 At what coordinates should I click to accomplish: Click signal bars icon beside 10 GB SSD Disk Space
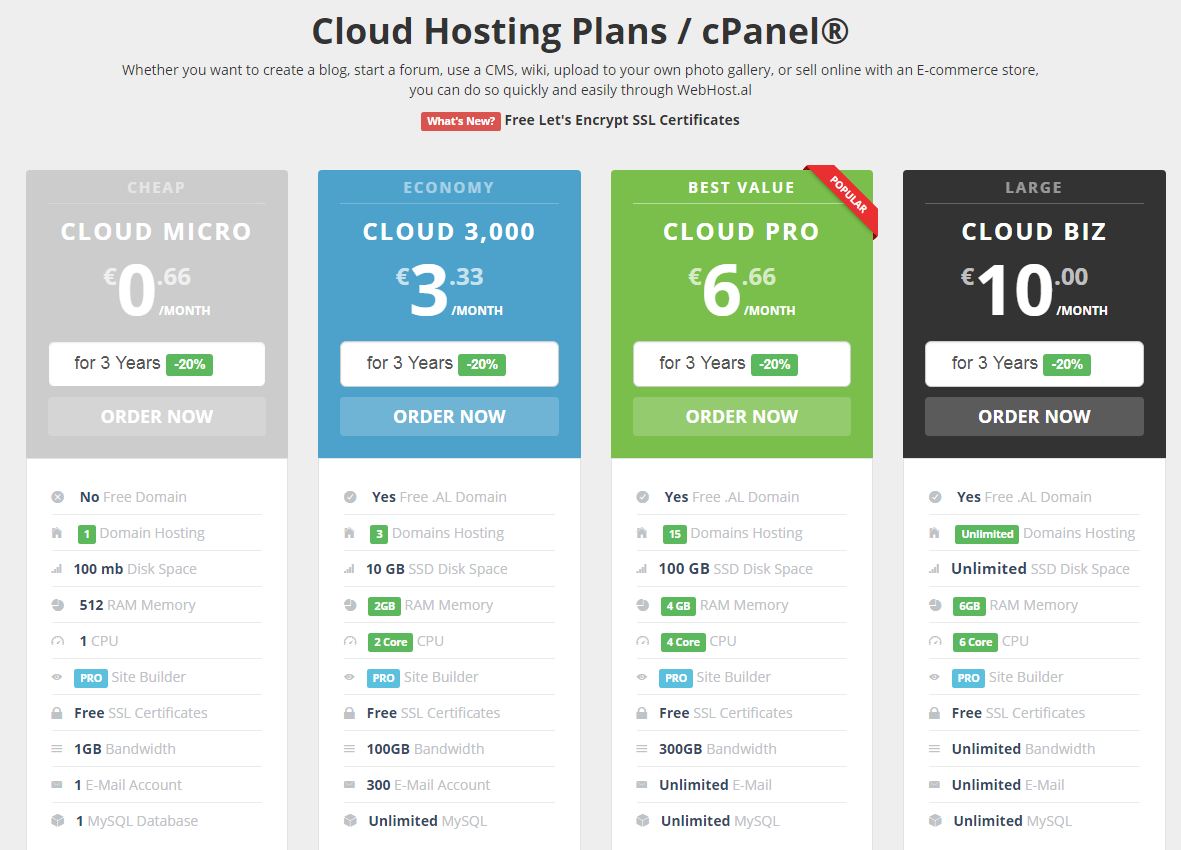[349, 569]
